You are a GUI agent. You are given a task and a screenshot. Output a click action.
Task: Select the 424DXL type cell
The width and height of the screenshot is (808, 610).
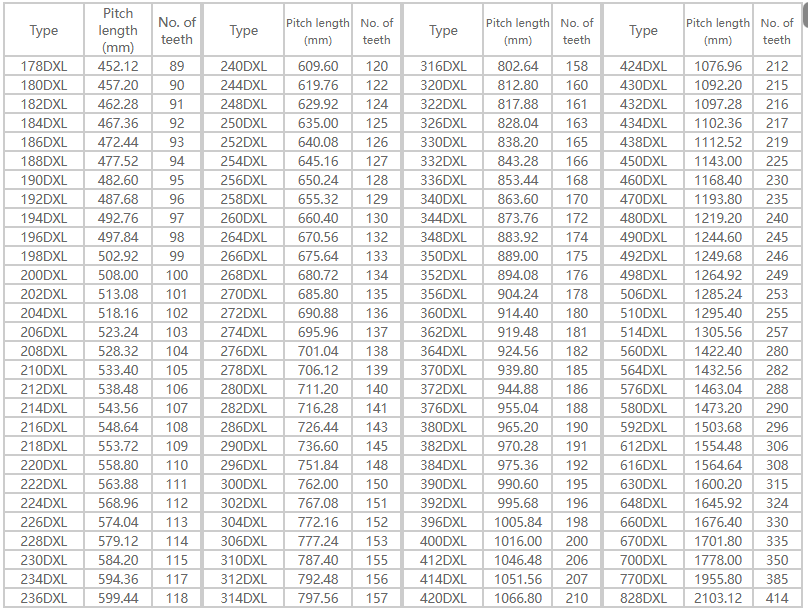pos(643,66)
